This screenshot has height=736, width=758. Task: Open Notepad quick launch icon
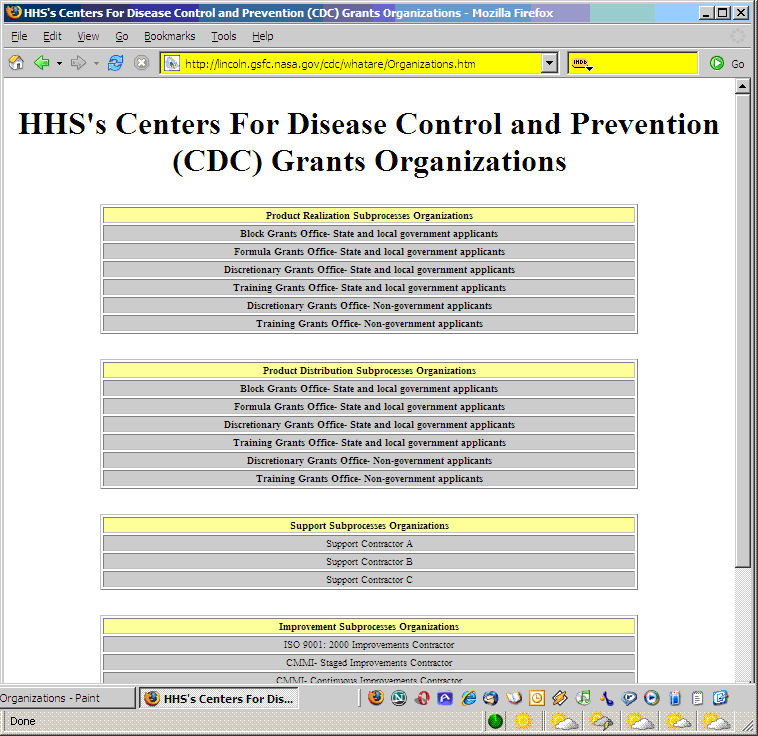(698, 698)
